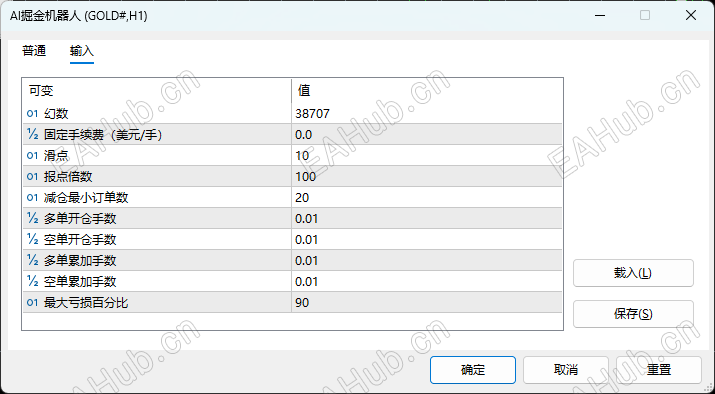Viewport: 715px width, 394px height.
Task: Switch to the 普通 tab
Action: [x=34, y=51]
